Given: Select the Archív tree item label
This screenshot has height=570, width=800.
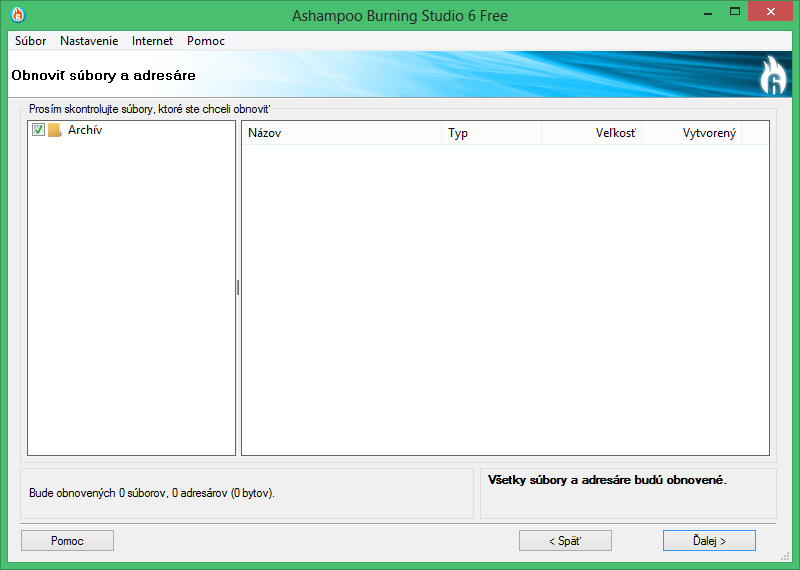Looking at the screenshot, I should click(85, 130).
